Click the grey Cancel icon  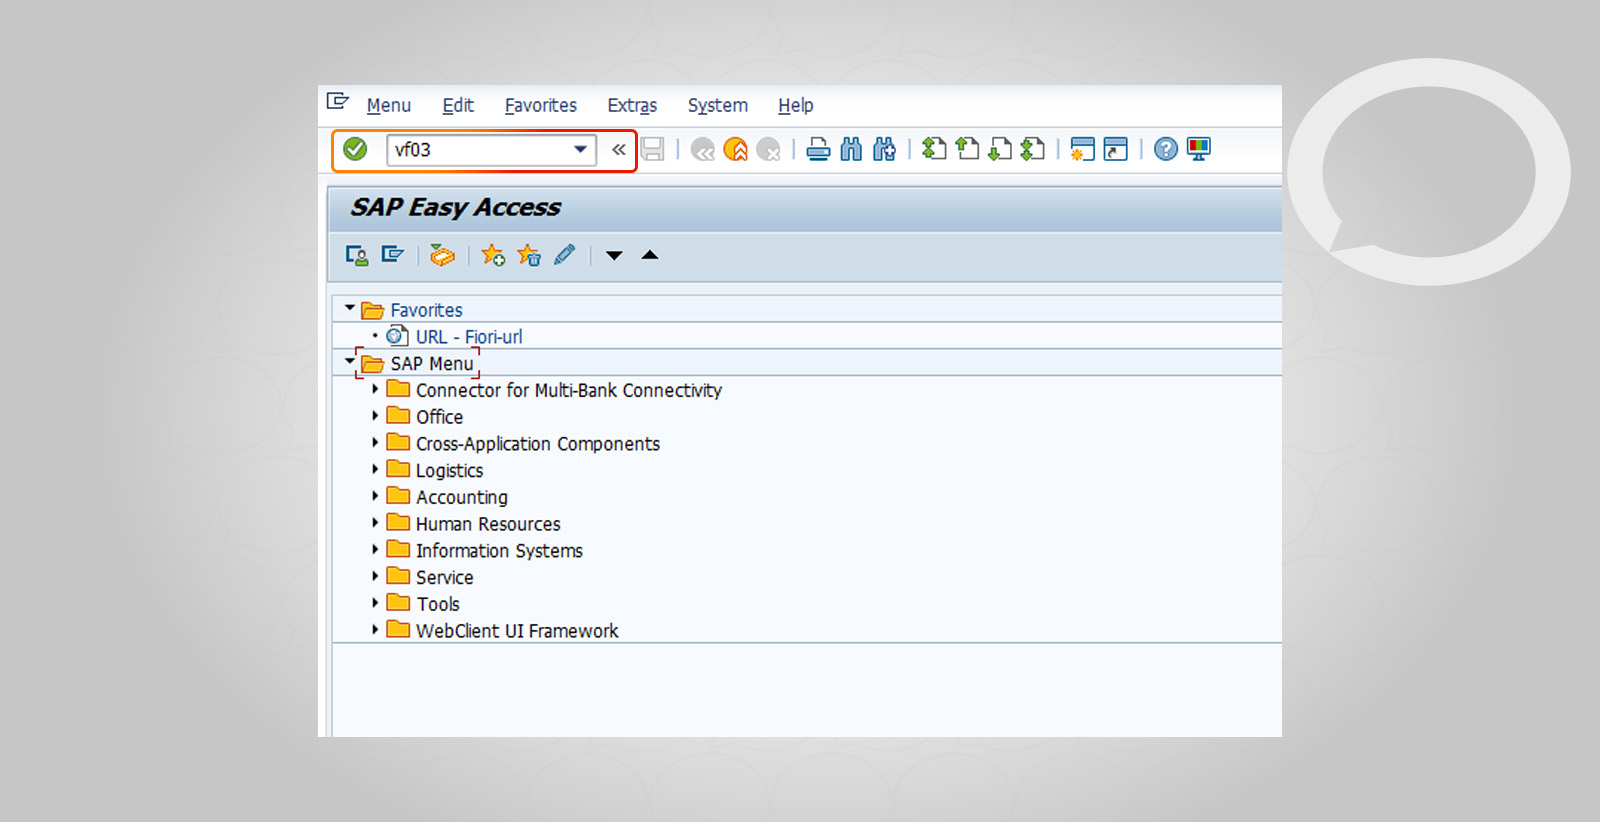pos(769,150)
